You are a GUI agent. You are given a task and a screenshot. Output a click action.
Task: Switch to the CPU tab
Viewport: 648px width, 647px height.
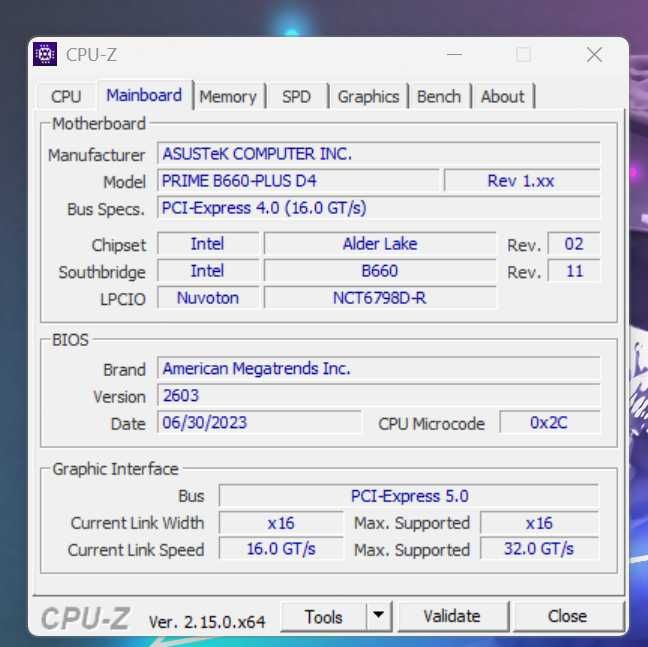click(66, 97)
